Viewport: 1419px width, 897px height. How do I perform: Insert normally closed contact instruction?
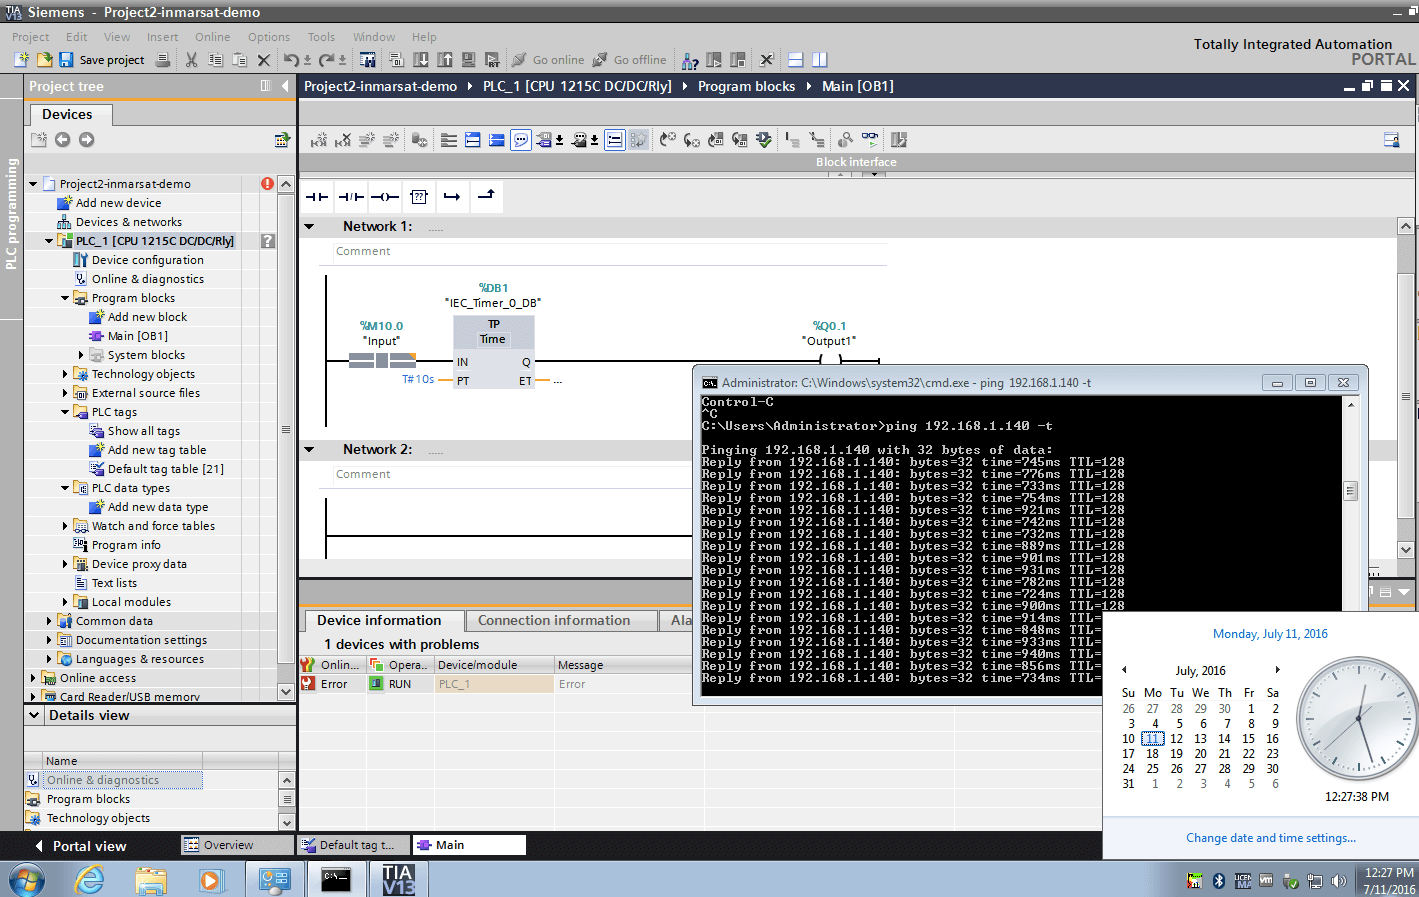click(x=351, y=197)
